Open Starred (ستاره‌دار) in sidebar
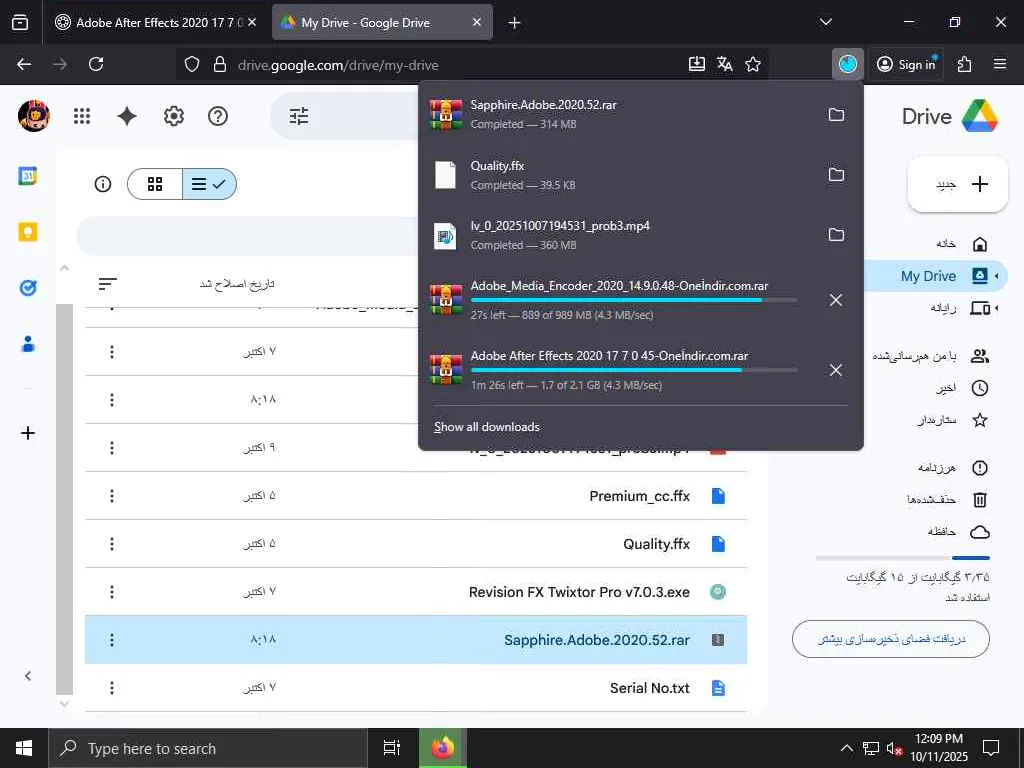This screenshot has width=1024, height=768. [x=952, y=420]
